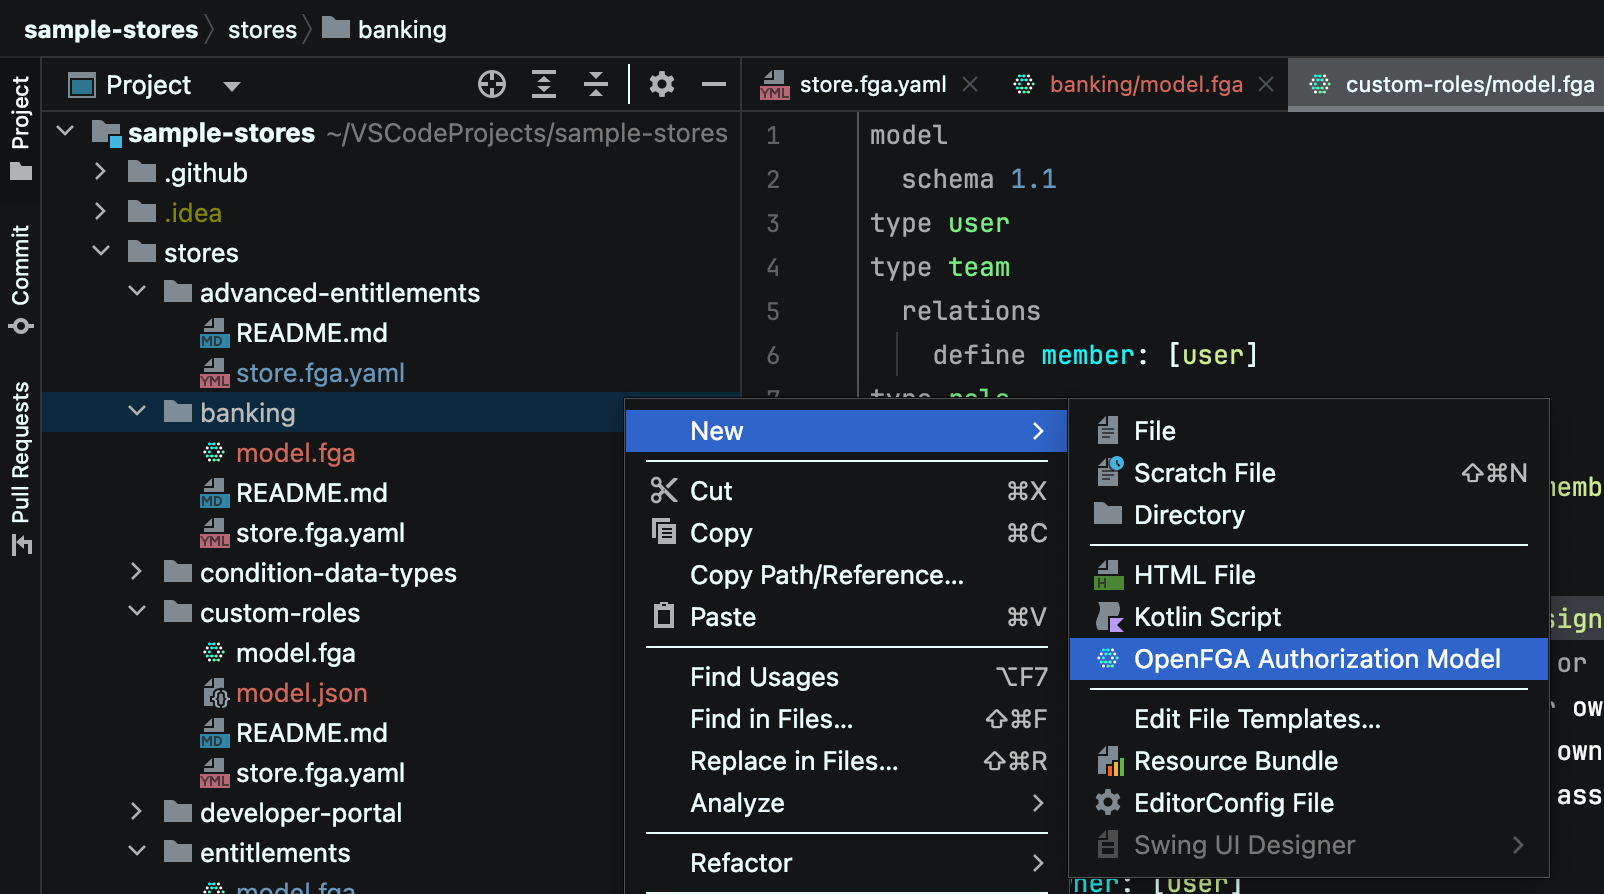Viewport: 1604px width, 894px height.
Task: Switch to banking/model.fga editor tab
Action: tap(1146, 84)
